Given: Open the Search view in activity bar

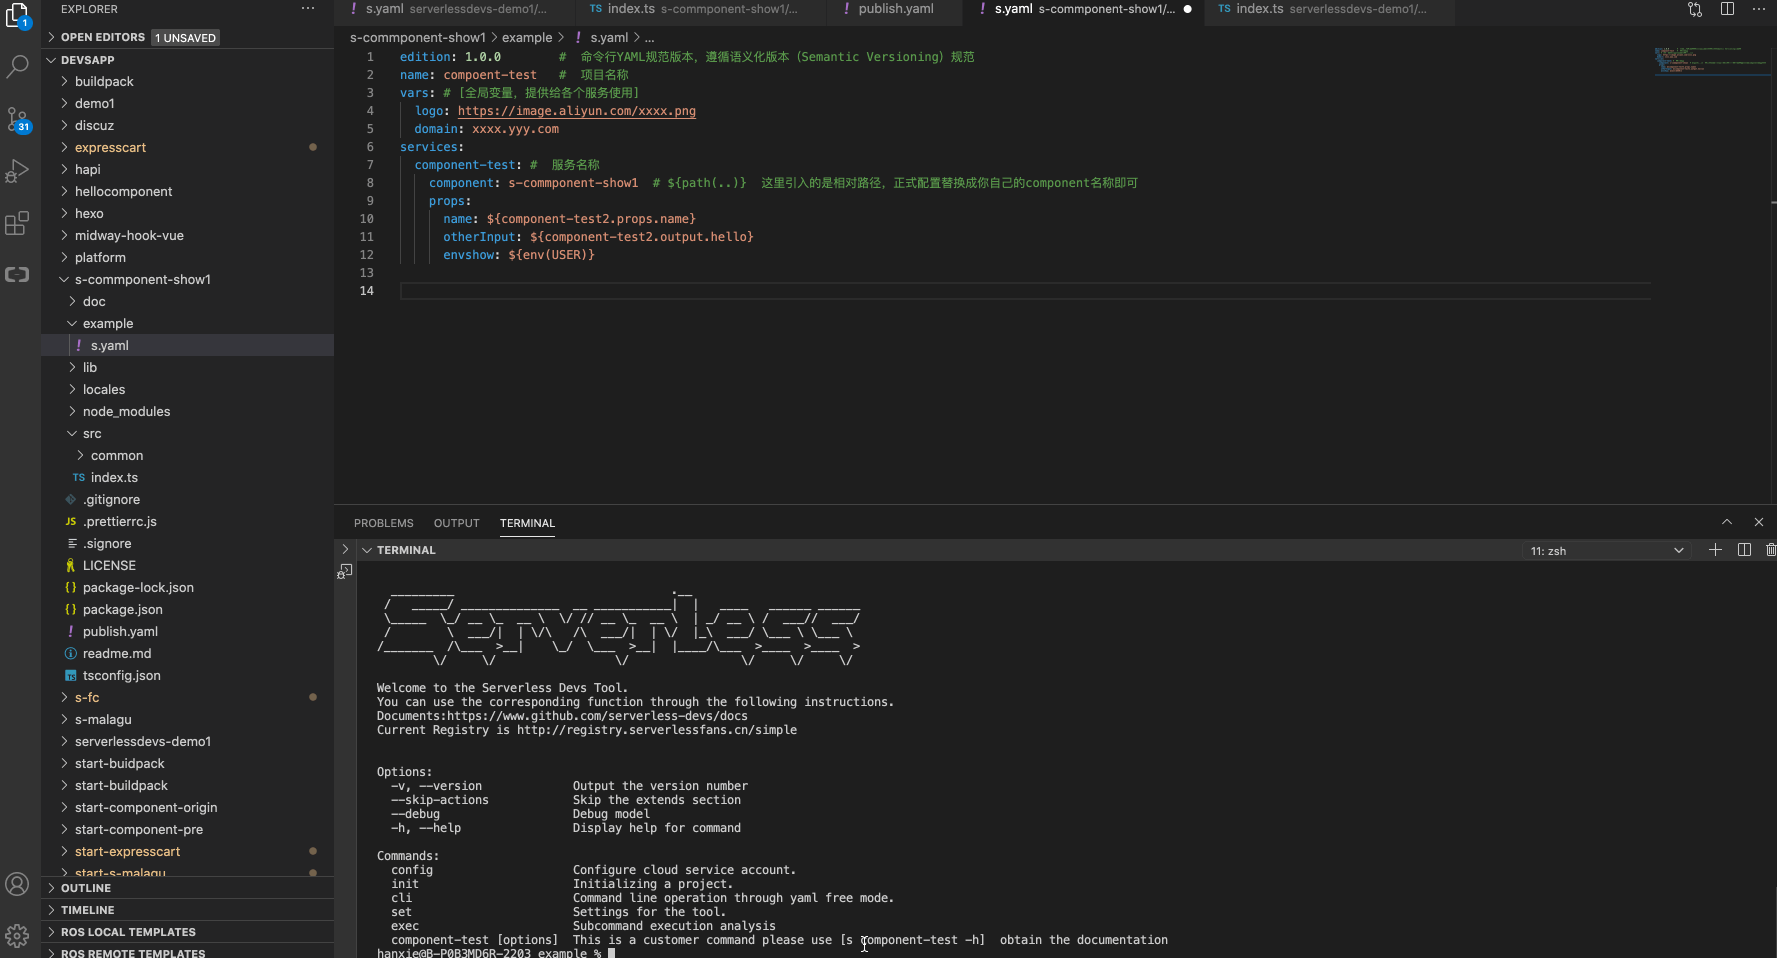Looking at the screenshot, I should point(18,67).
